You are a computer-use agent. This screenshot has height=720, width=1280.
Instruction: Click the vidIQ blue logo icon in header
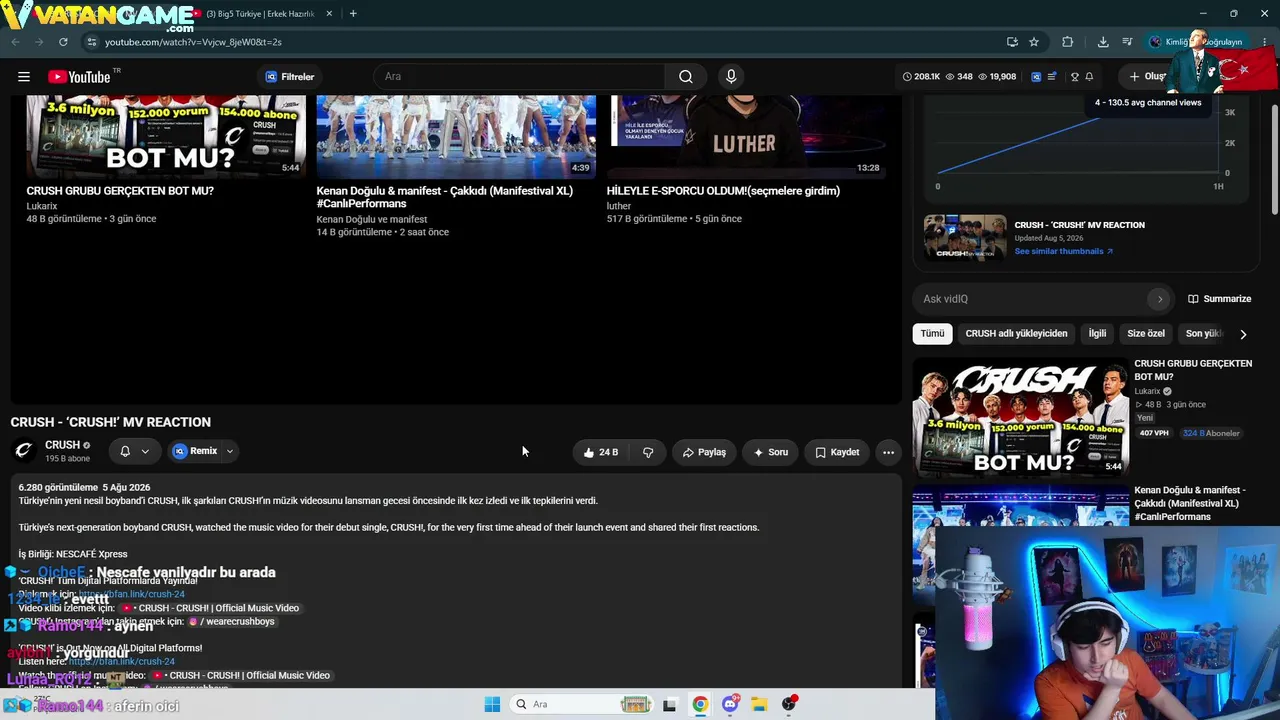coord(1036,77)
